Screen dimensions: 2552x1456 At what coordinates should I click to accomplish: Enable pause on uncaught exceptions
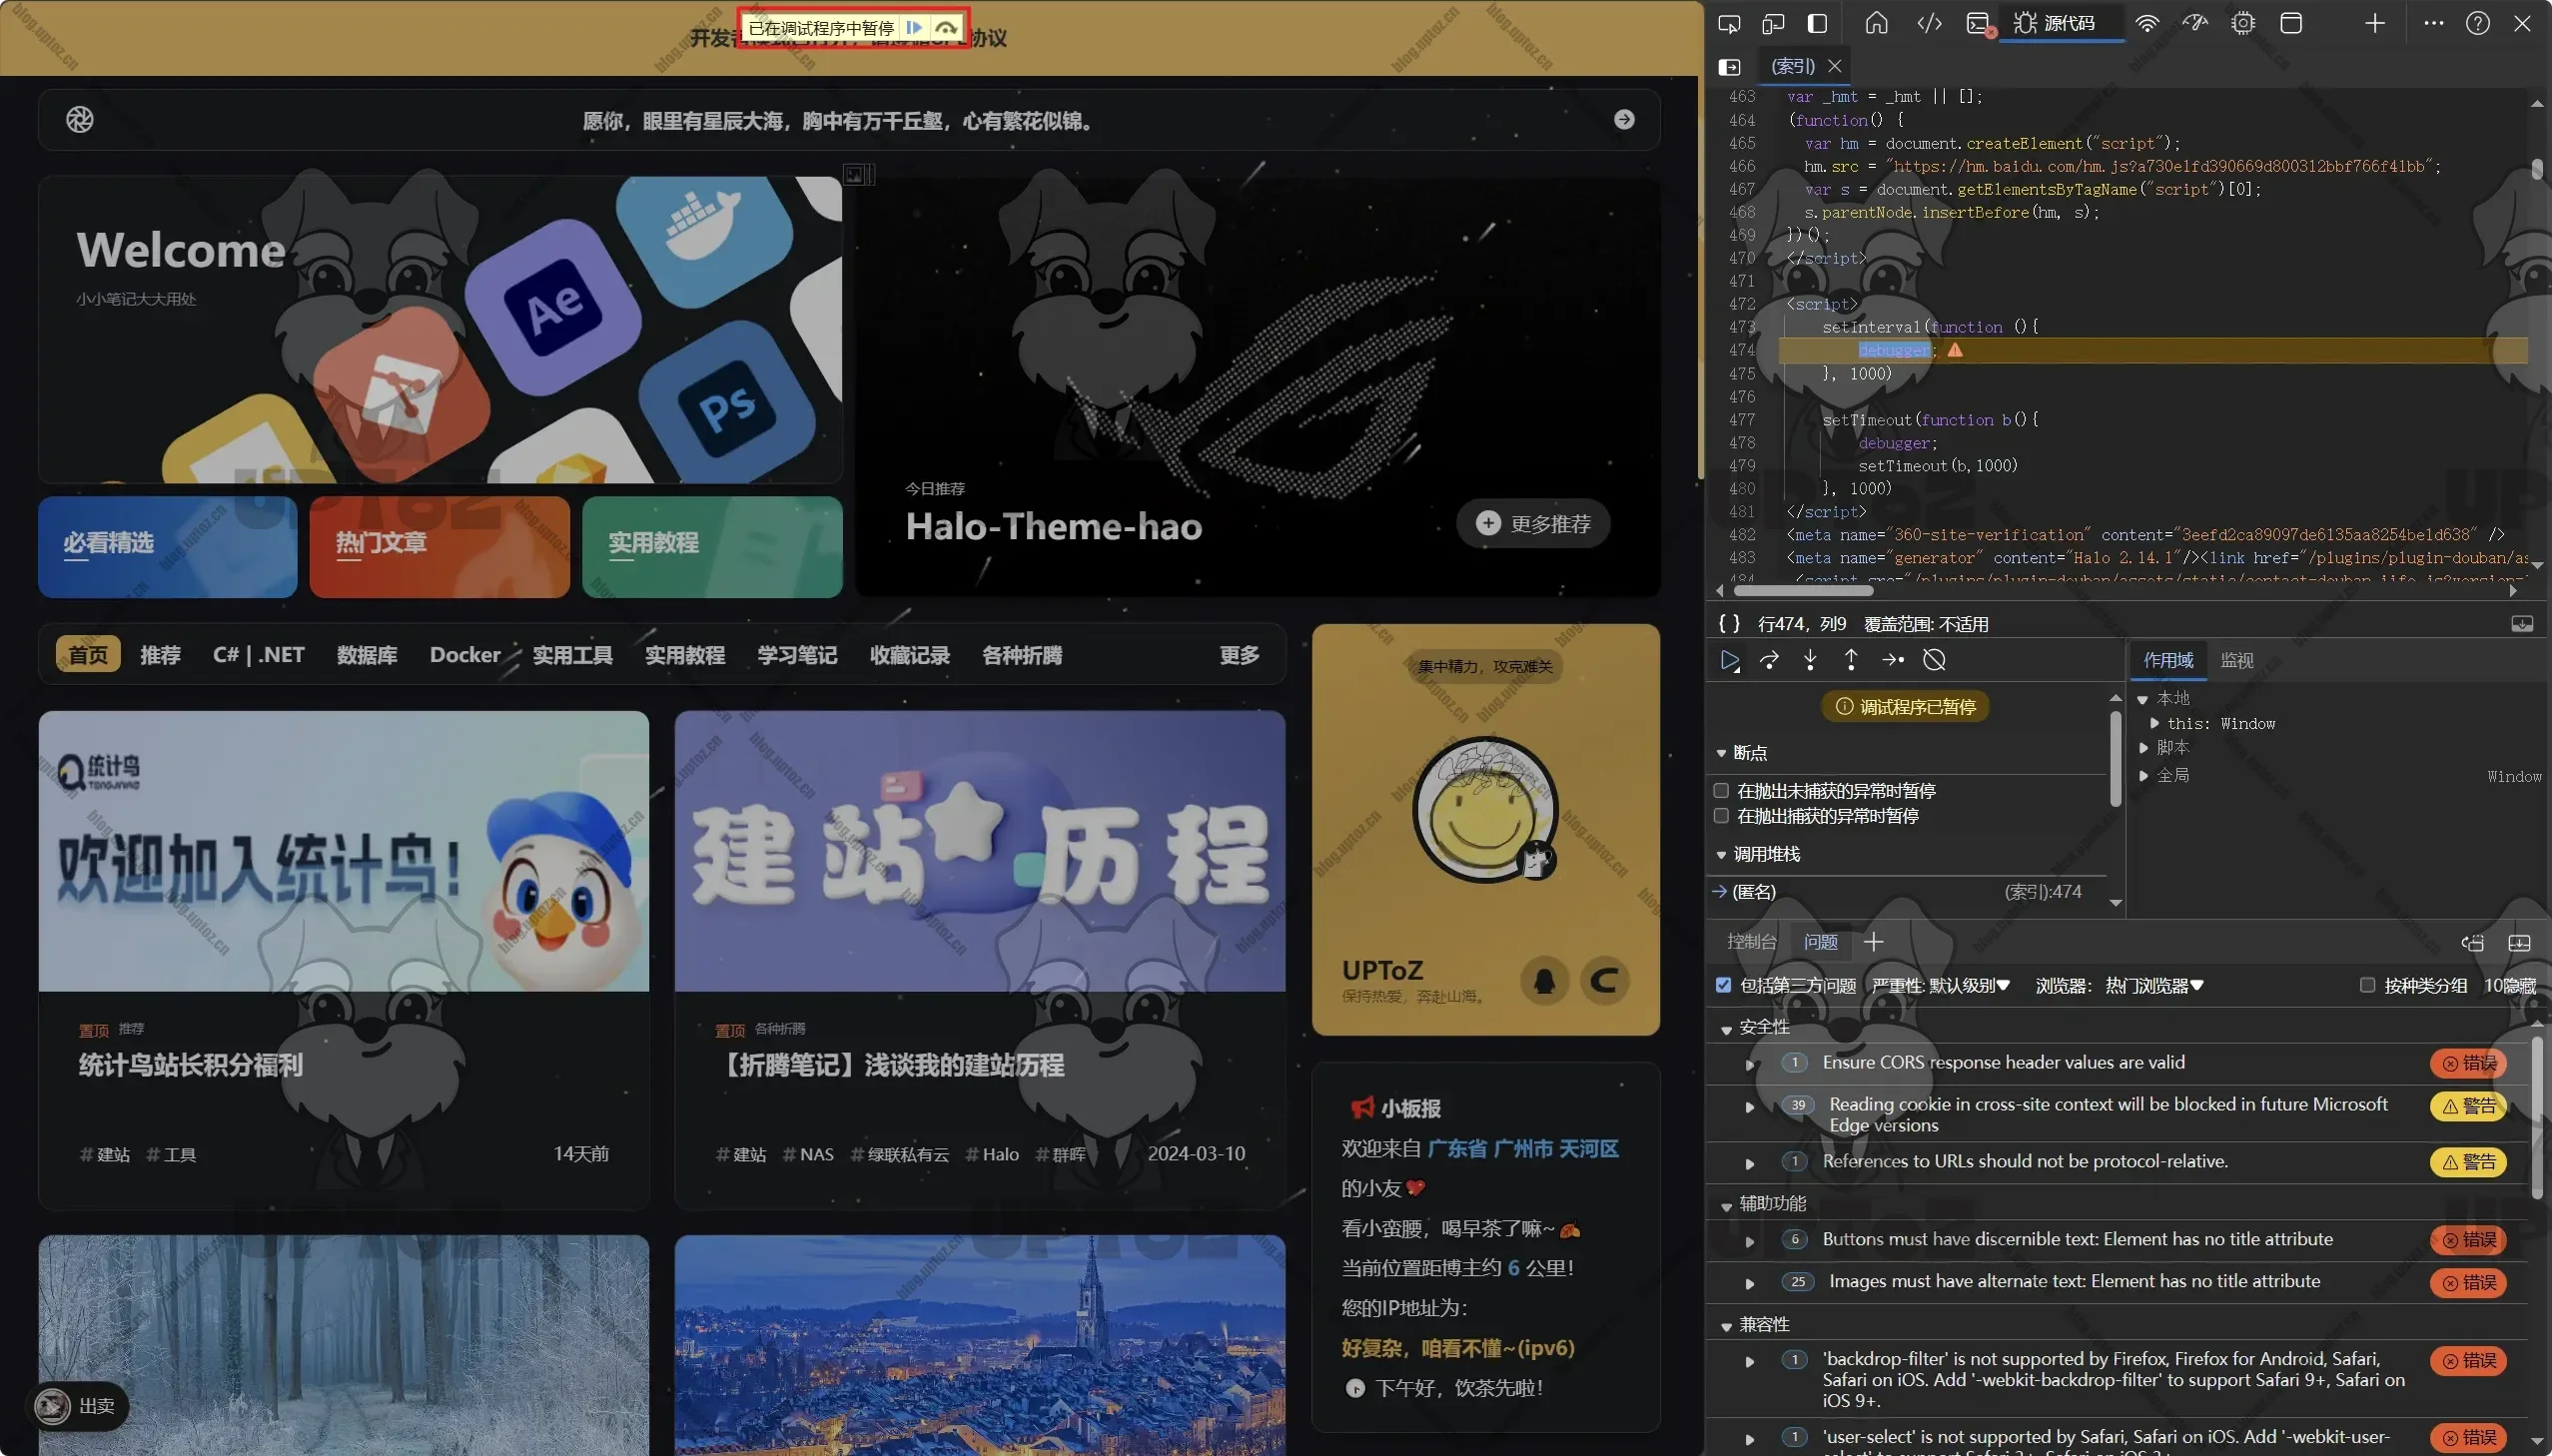[x=1721, y=790]
